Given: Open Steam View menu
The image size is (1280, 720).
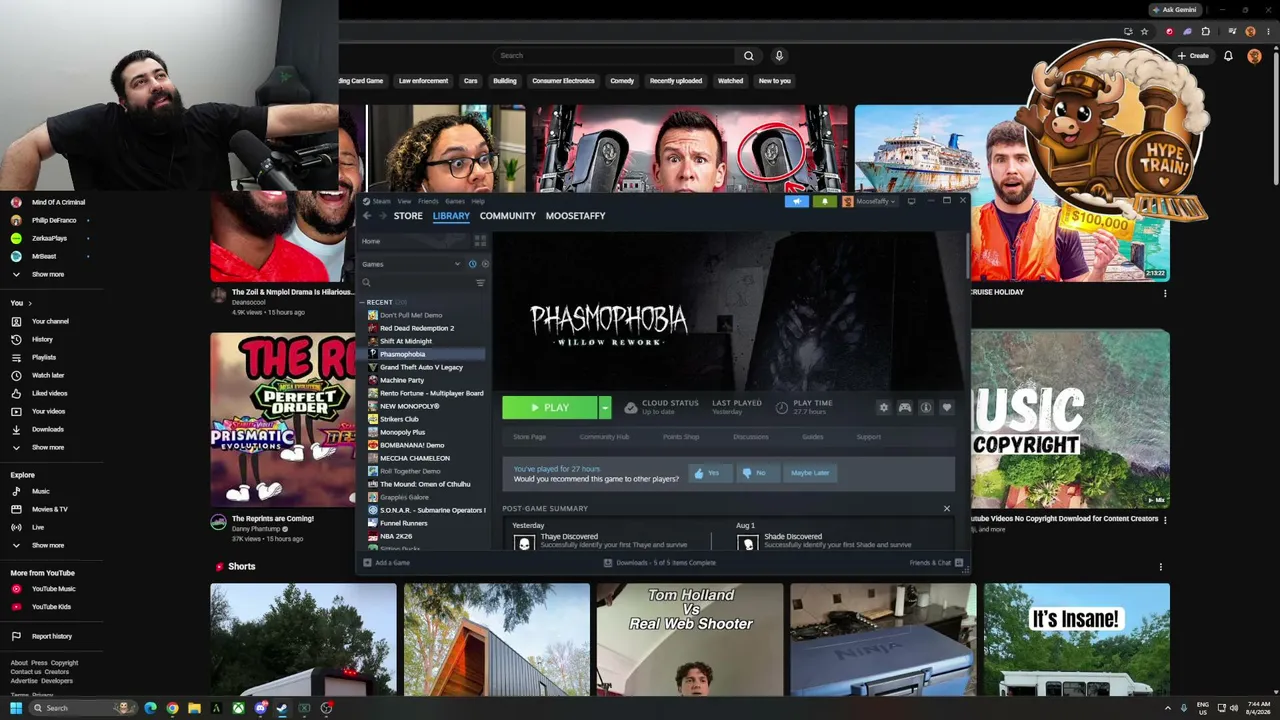Looking at the screenshot, I should 404,201.
